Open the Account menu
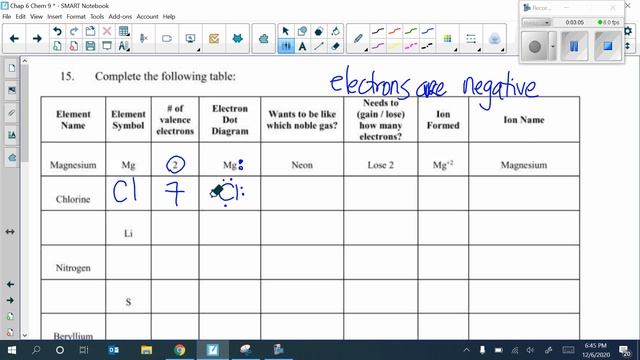640x360 pixels. 147,17
